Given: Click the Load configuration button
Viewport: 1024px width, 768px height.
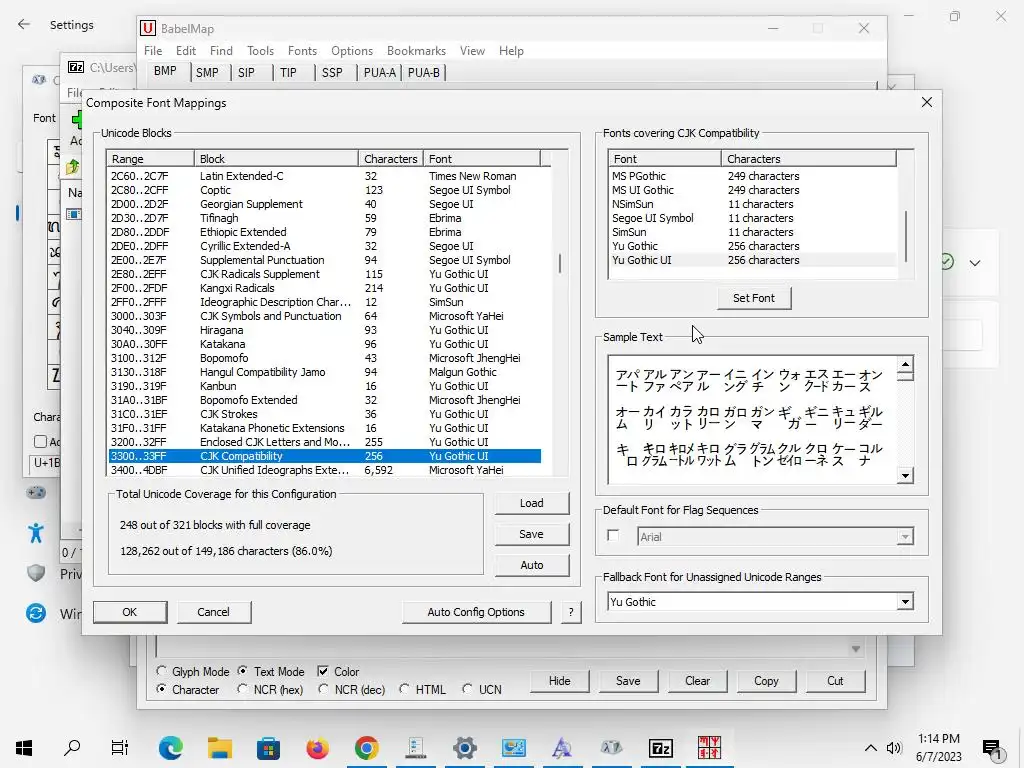Looking at the screenshot, I should 532,503.
